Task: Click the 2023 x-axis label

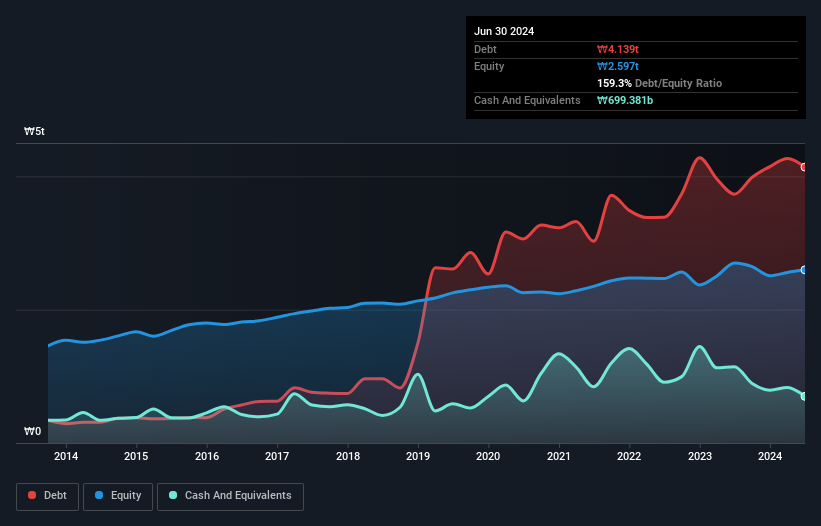Action: [x=700, y=456]
